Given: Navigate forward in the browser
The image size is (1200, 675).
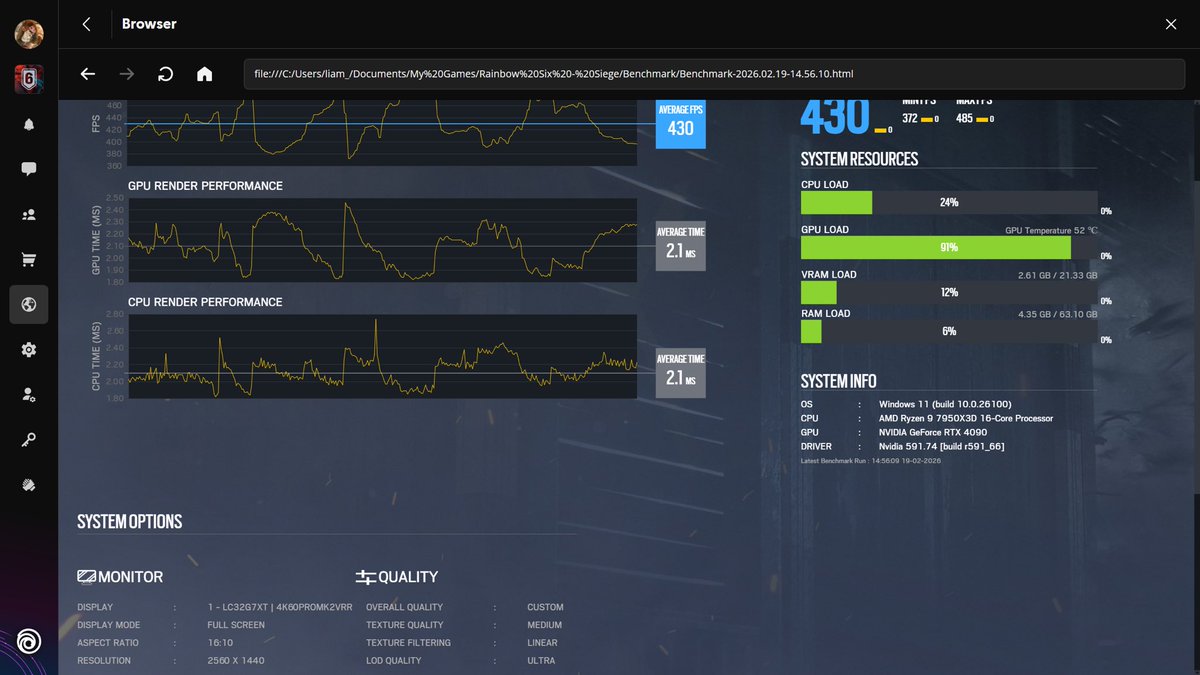Looking at the screenshot, I should coord(127,74).
